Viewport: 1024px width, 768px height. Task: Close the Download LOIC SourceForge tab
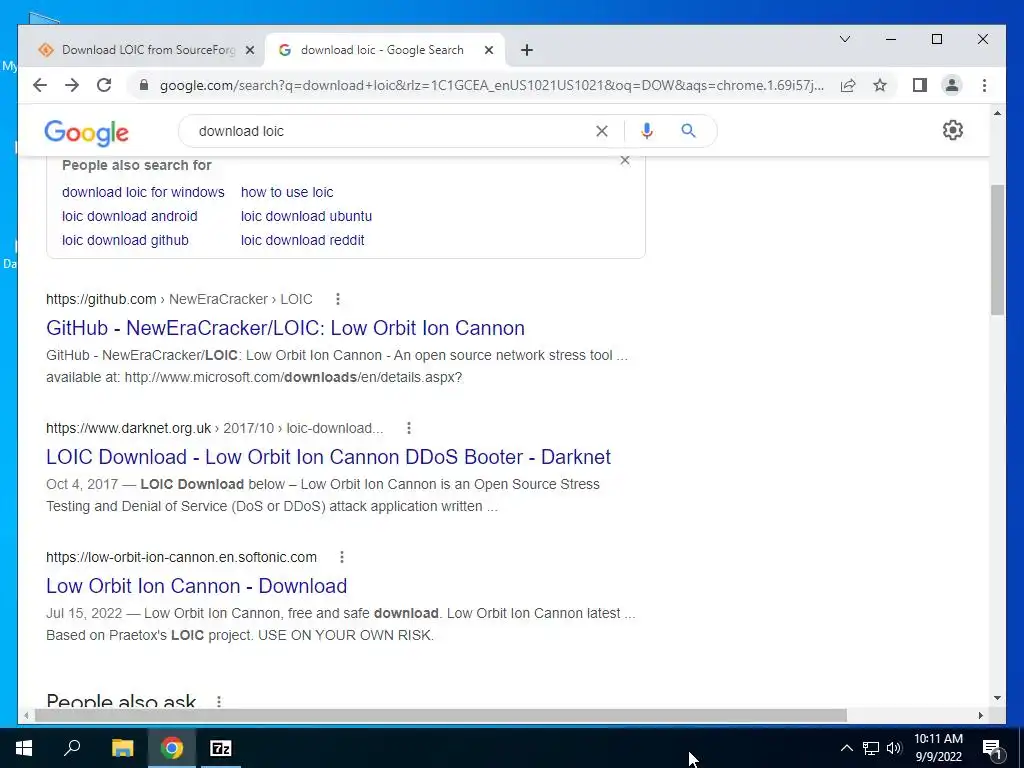tap(249, 50)
